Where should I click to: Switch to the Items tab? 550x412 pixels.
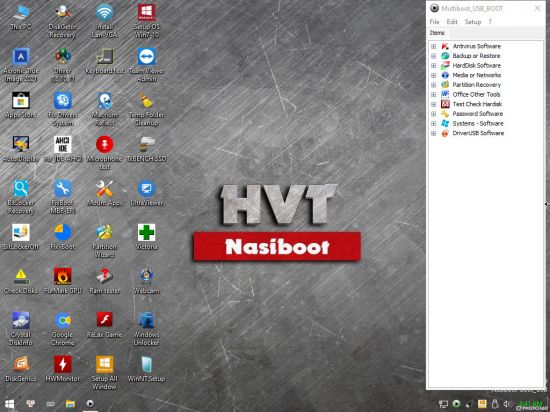click(x=437, y=33)
